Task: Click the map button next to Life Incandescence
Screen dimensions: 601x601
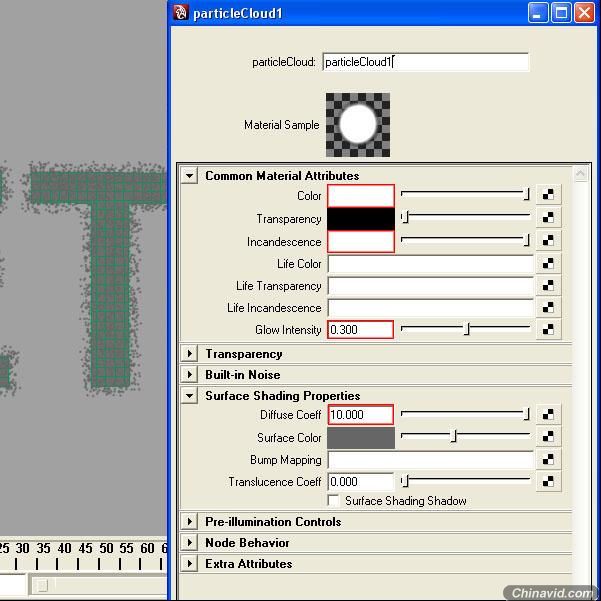Action: coord(548,307)
